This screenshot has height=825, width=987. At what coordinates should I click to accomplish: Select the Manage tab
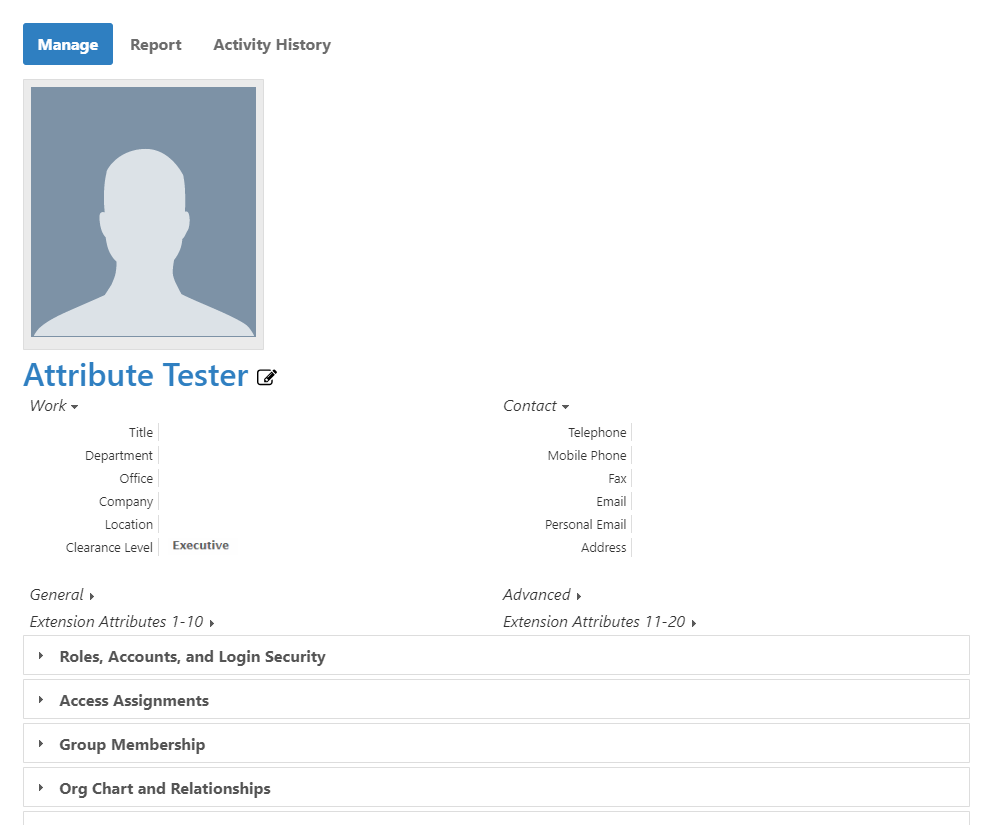(x=67, y=44)
